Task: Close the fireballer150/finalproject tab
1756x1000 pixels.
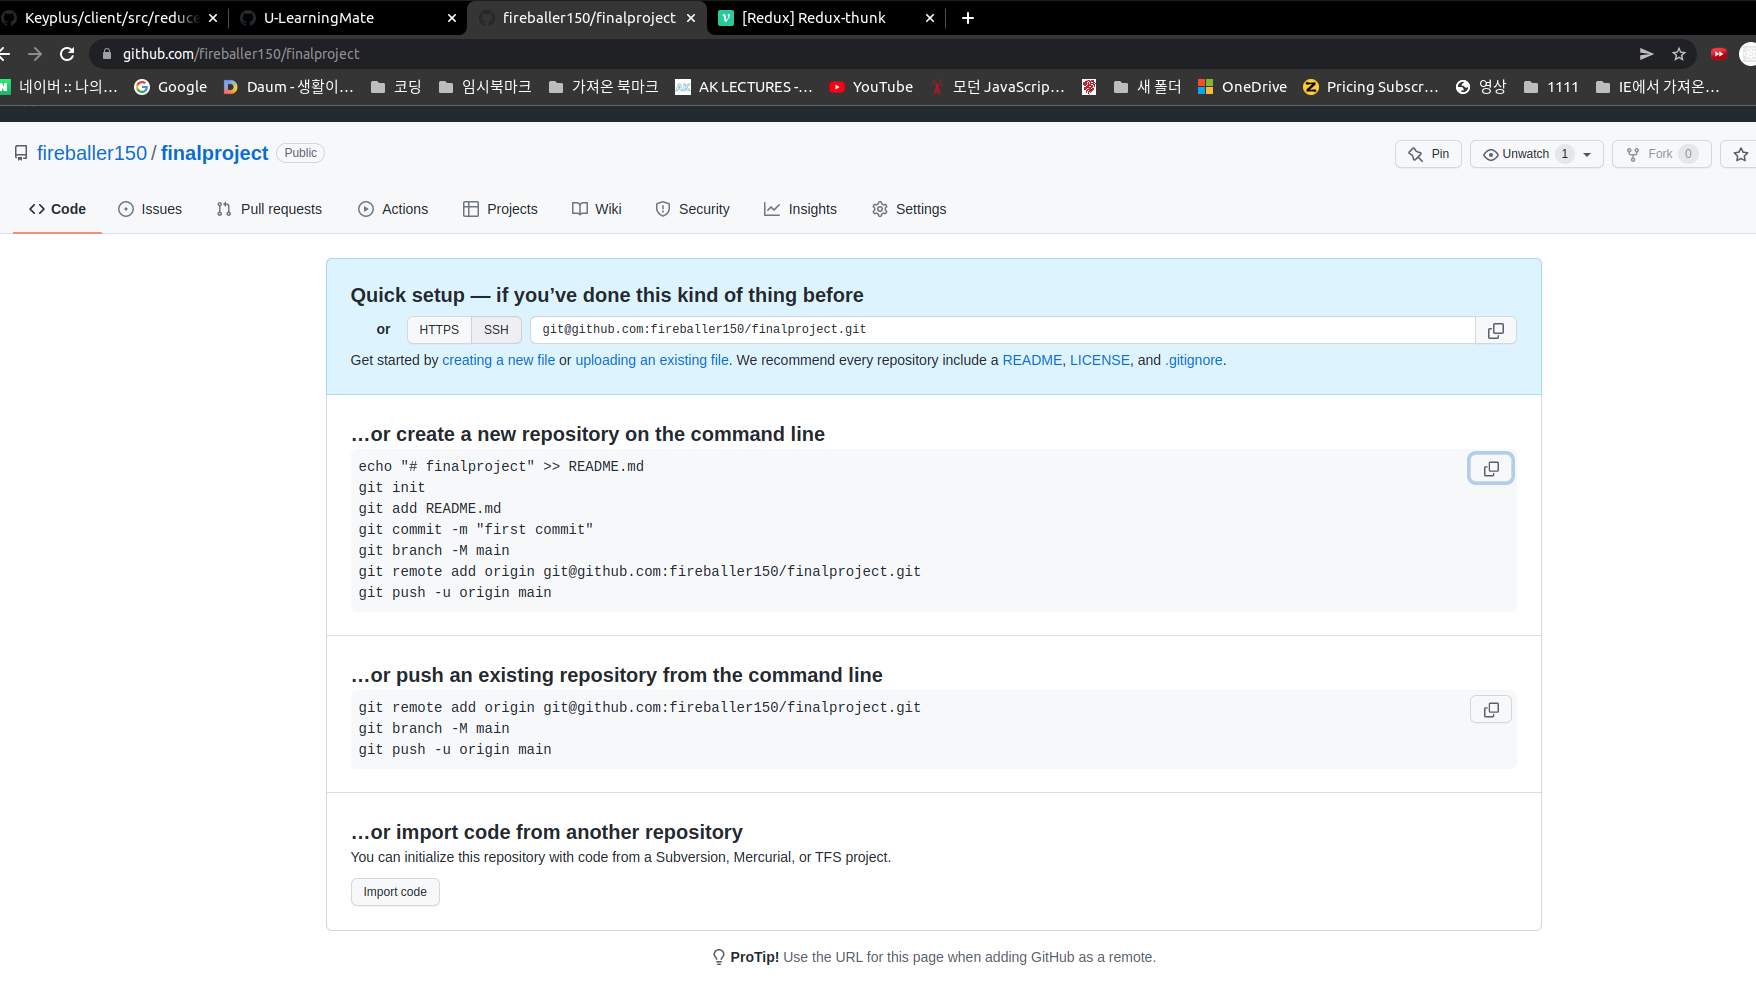Action: click(x=691, y=18)
